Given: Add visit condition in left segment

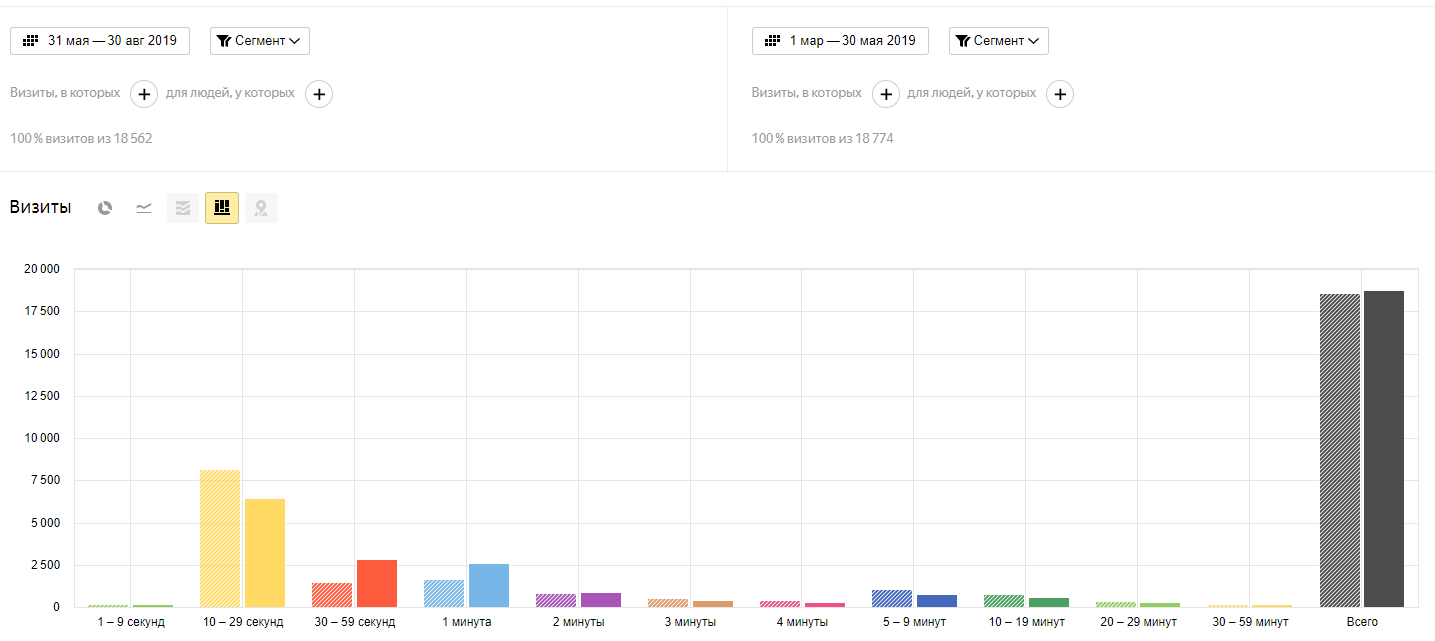Looking at the screenshot, I should (144, 94).
